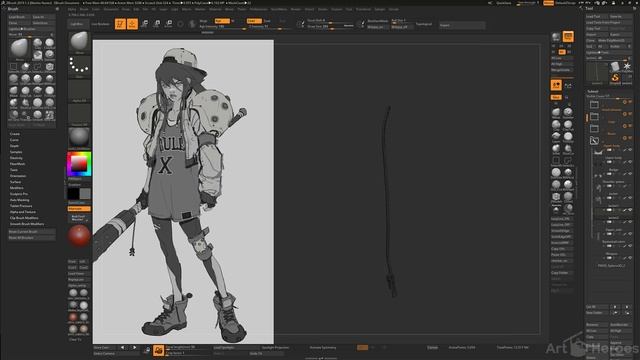Open the current brush thumbnail in left shelf
This screenshot has height=360, width=640.
(x=79, y=42)
